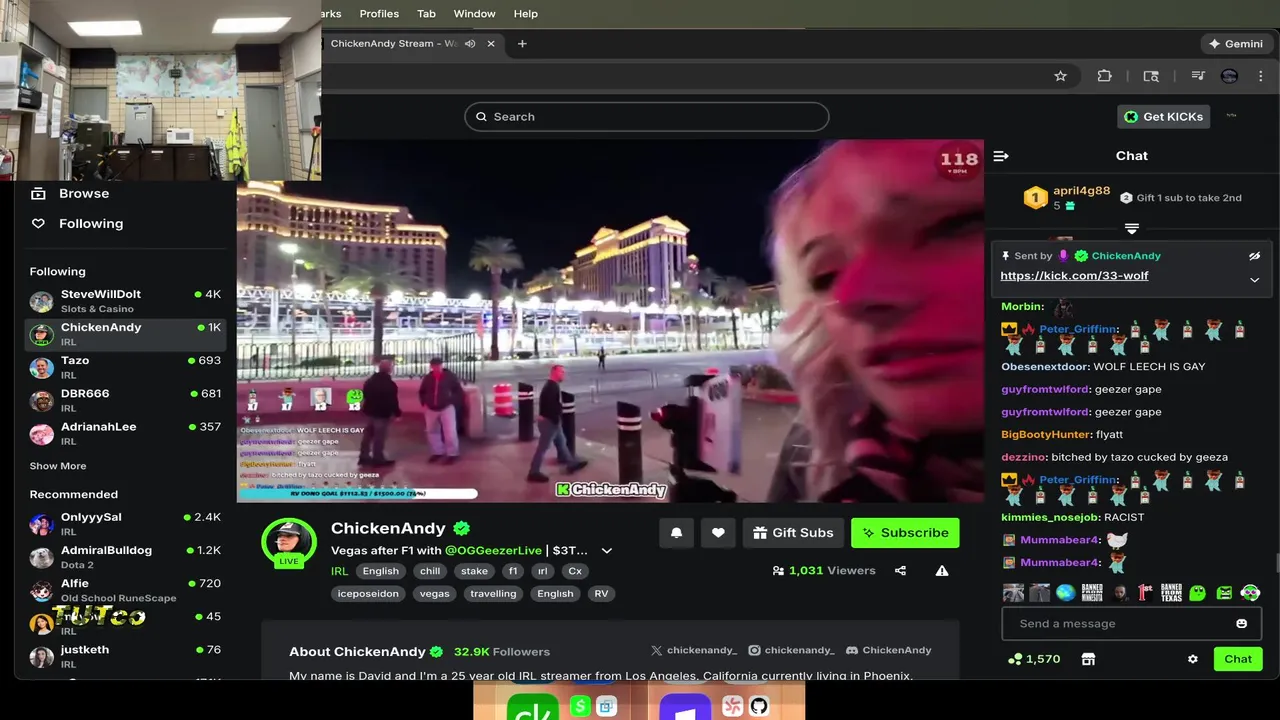Open SteveWillDolt channel in sidebar
Image resolution: width=1280 pixels, height=720 pixels.
(x=125, y=301)
